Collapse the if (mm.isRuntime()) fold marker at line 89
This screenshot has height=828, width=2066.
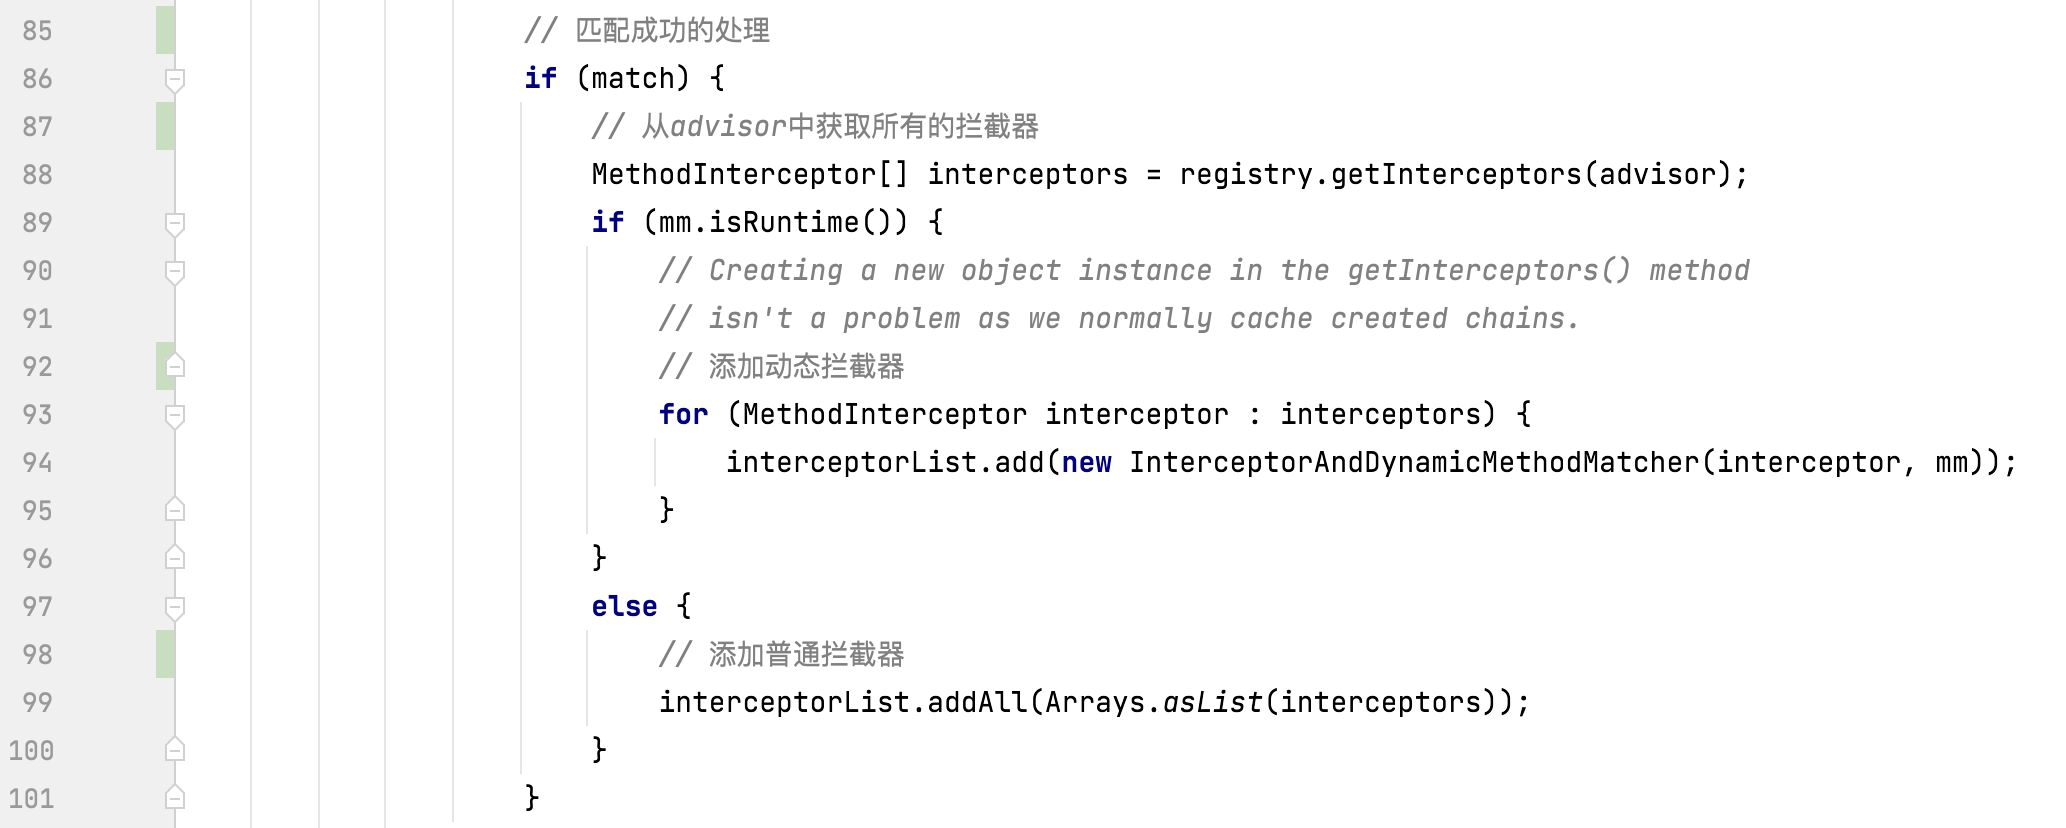click(x=175, y=223)
